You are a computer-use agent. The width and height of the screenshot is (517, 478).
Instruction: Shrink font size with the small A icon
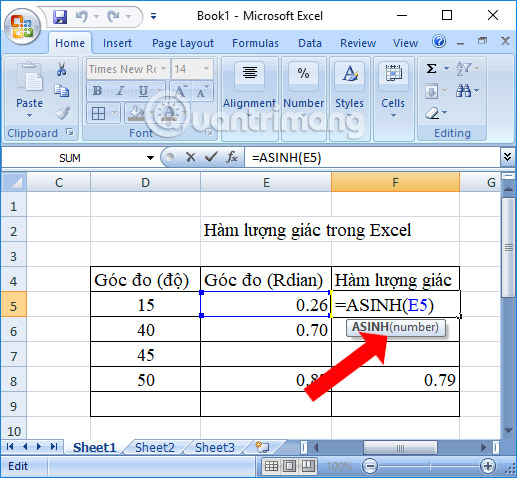point(202,91)
